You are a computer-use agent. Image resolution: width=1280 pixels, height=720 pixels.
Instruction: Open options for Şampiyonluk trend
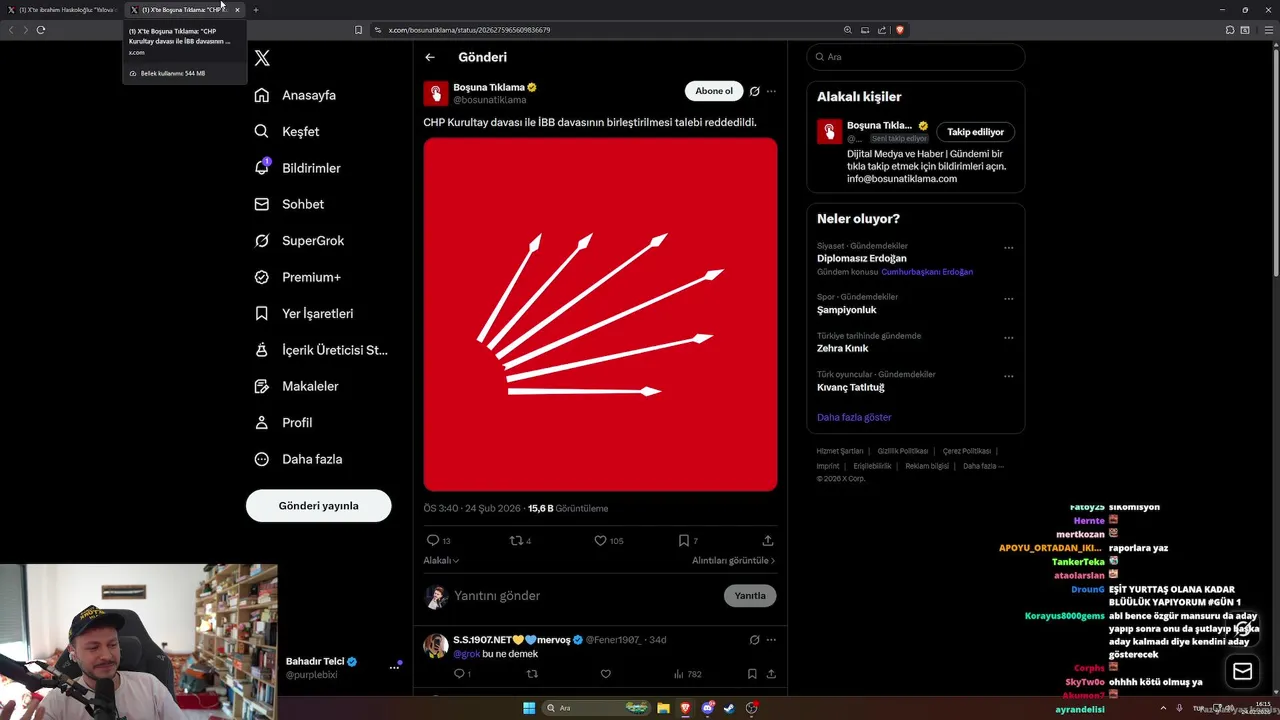click(x=1008, y=299)
